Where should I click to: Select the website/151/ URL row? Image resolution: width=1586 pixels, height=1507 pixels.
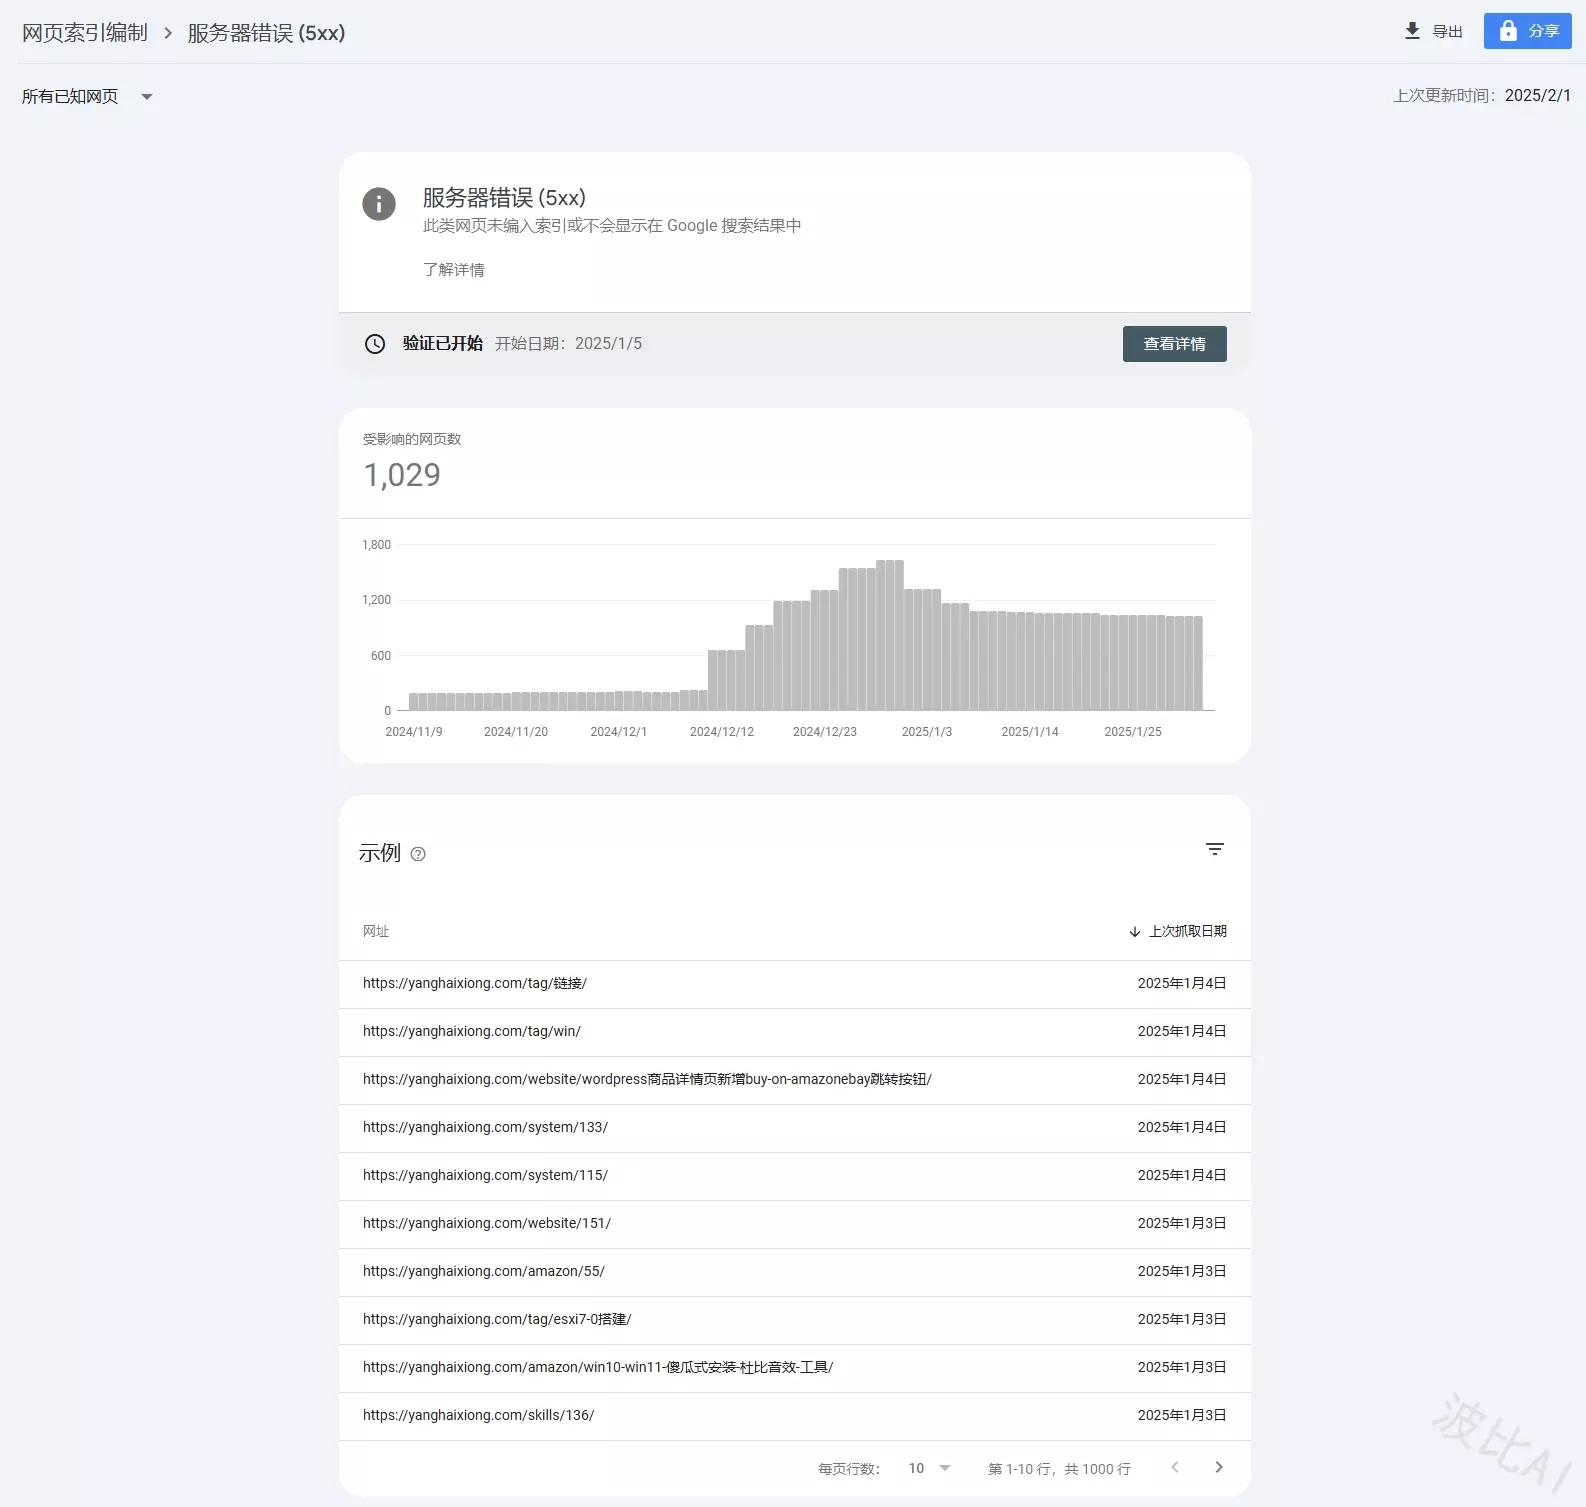[x=795, y=1224]
